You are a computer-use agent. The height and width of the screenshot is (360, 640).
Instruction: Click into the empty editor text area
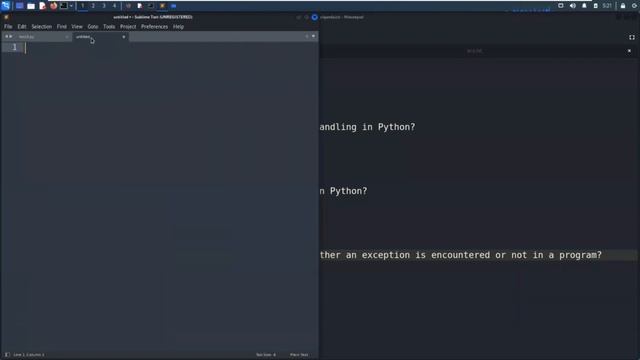[x=171, y=196]
